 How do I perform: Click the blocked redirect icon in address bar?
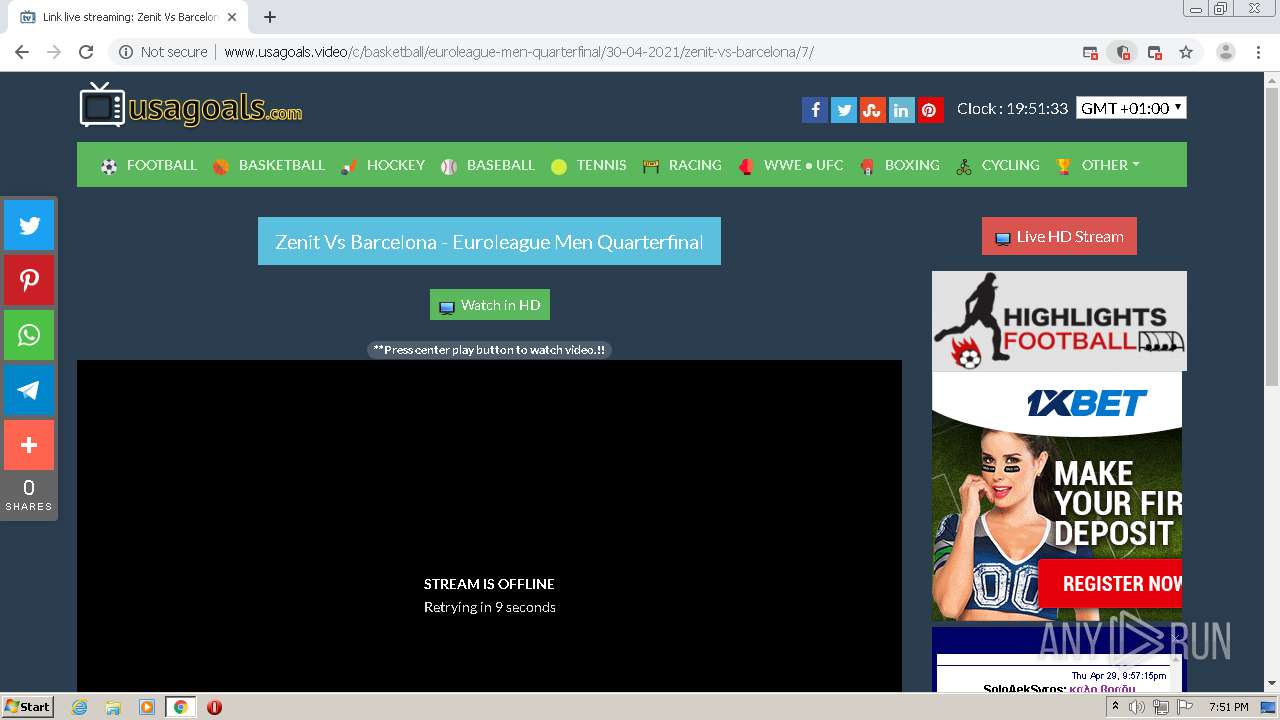pyautogui.click(x=1155, y=52)
